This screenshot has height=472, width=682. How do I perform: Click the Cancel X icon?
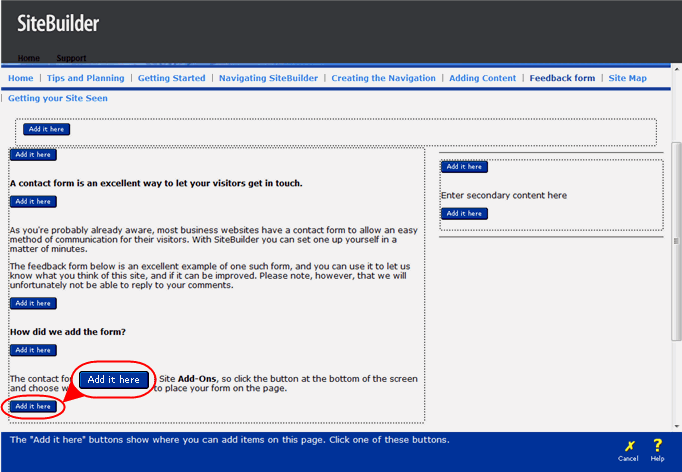[629, 446]
